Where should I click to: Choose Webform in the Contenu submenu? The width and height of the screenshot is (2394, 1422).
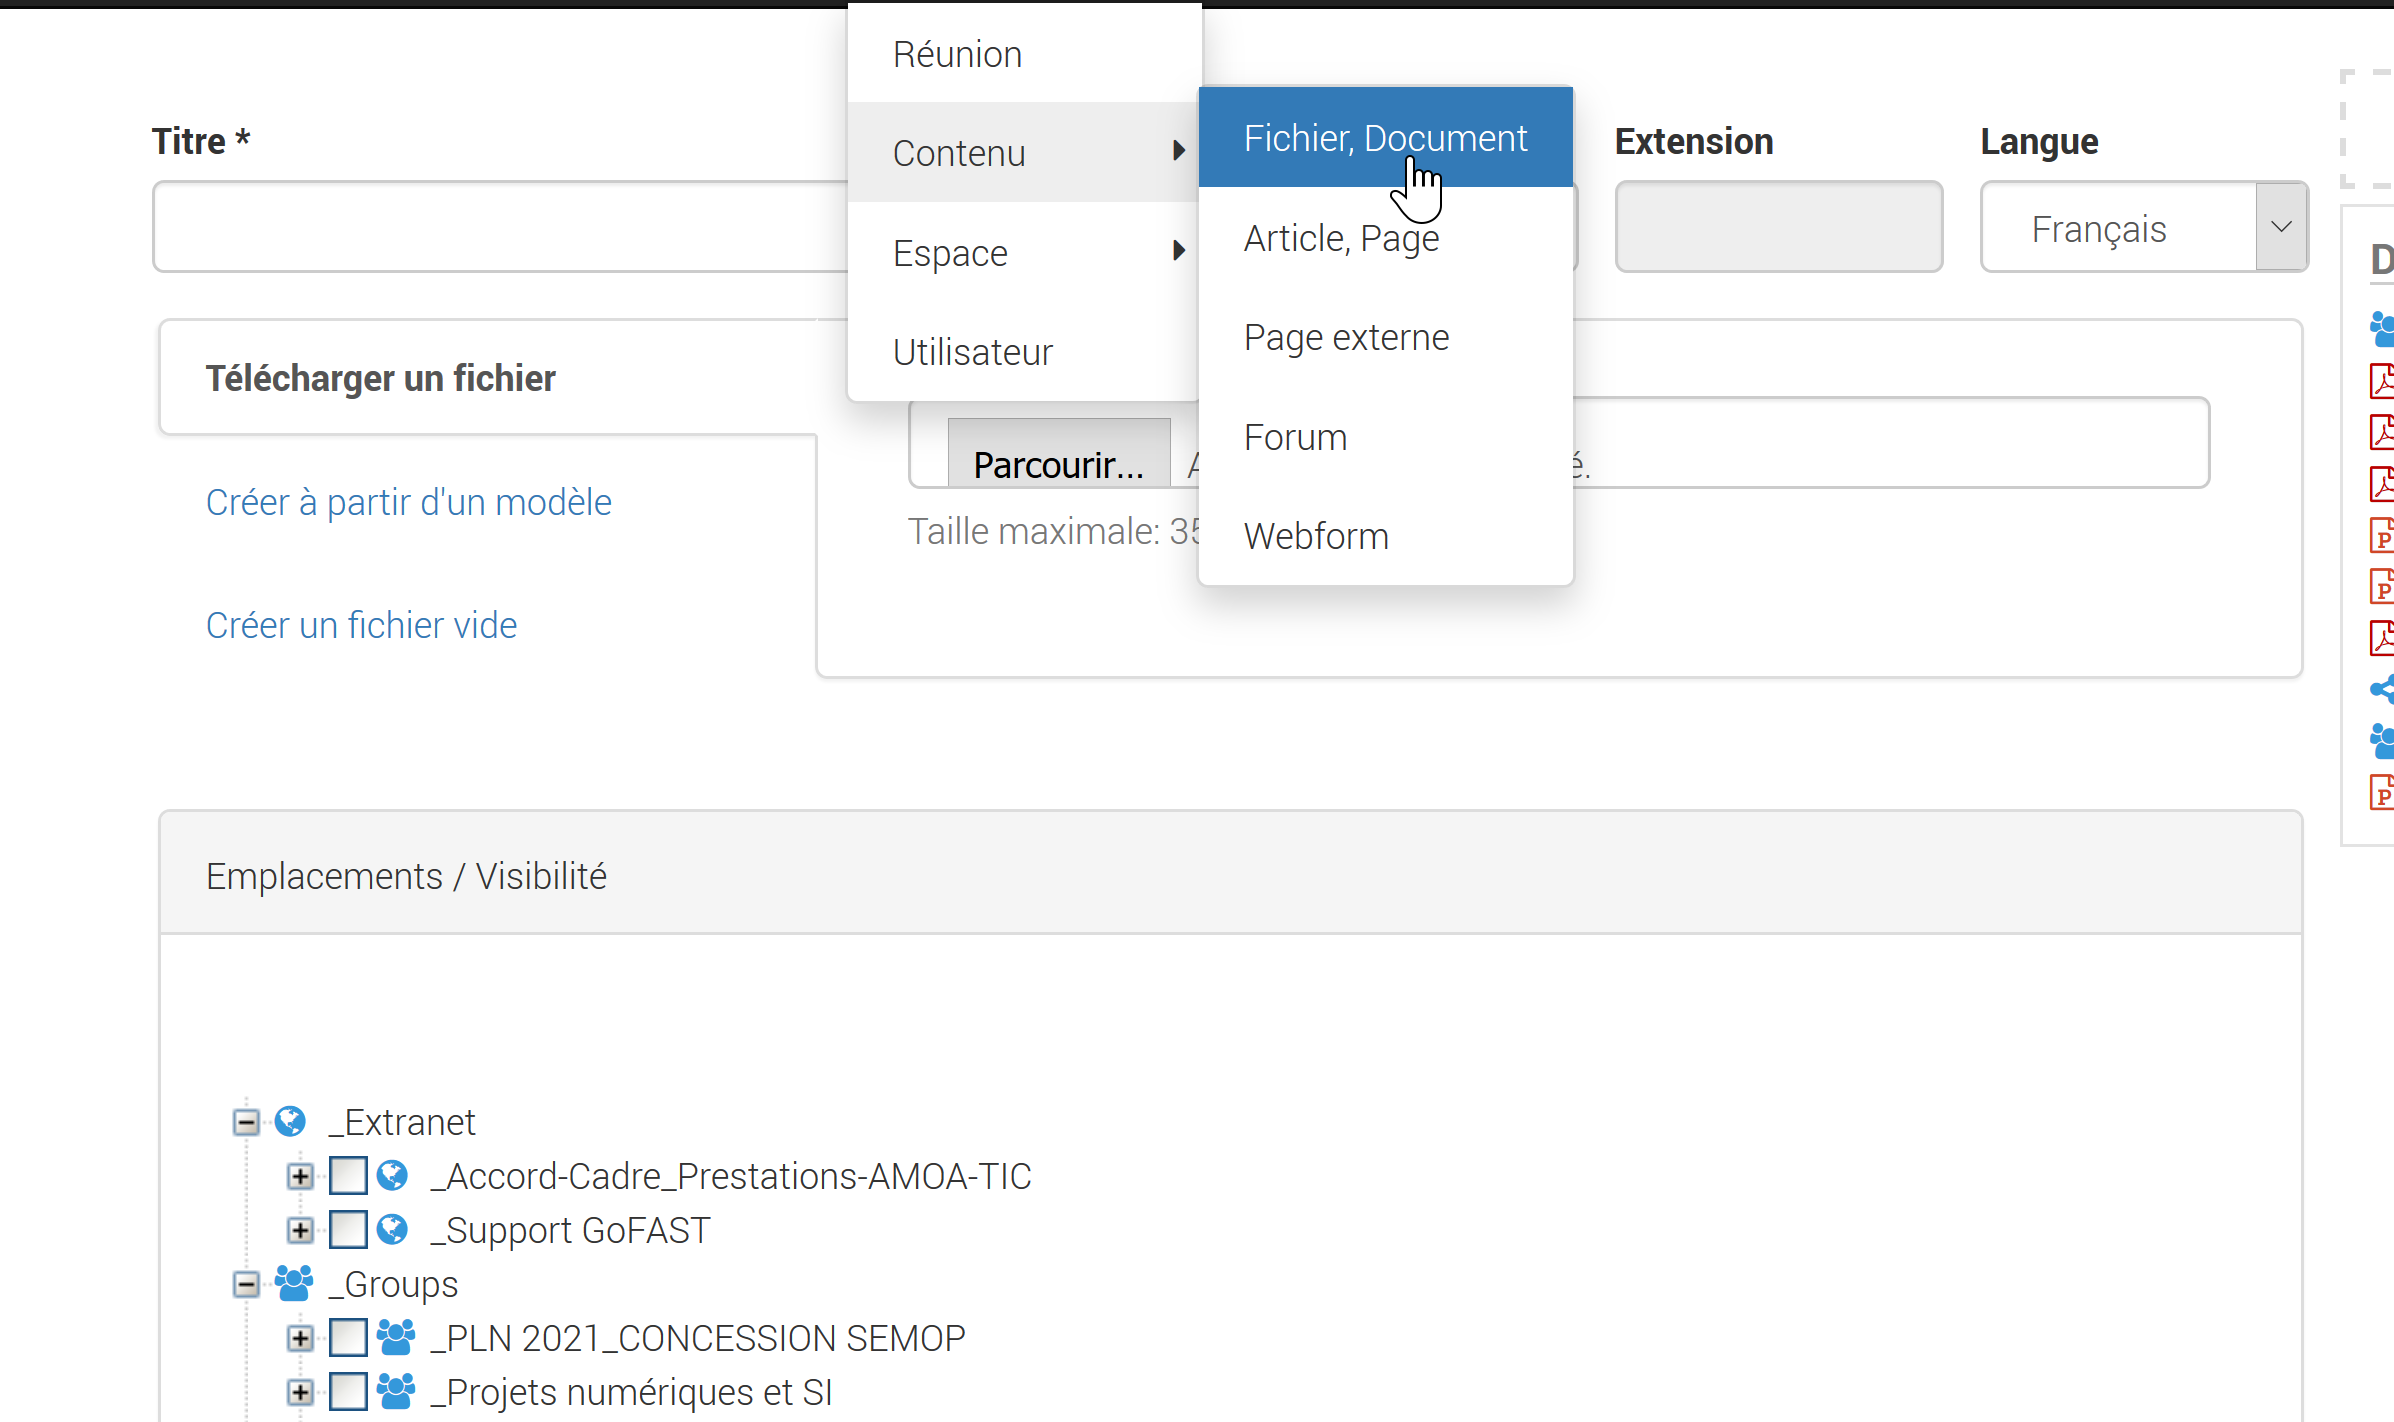point(1316,536)
